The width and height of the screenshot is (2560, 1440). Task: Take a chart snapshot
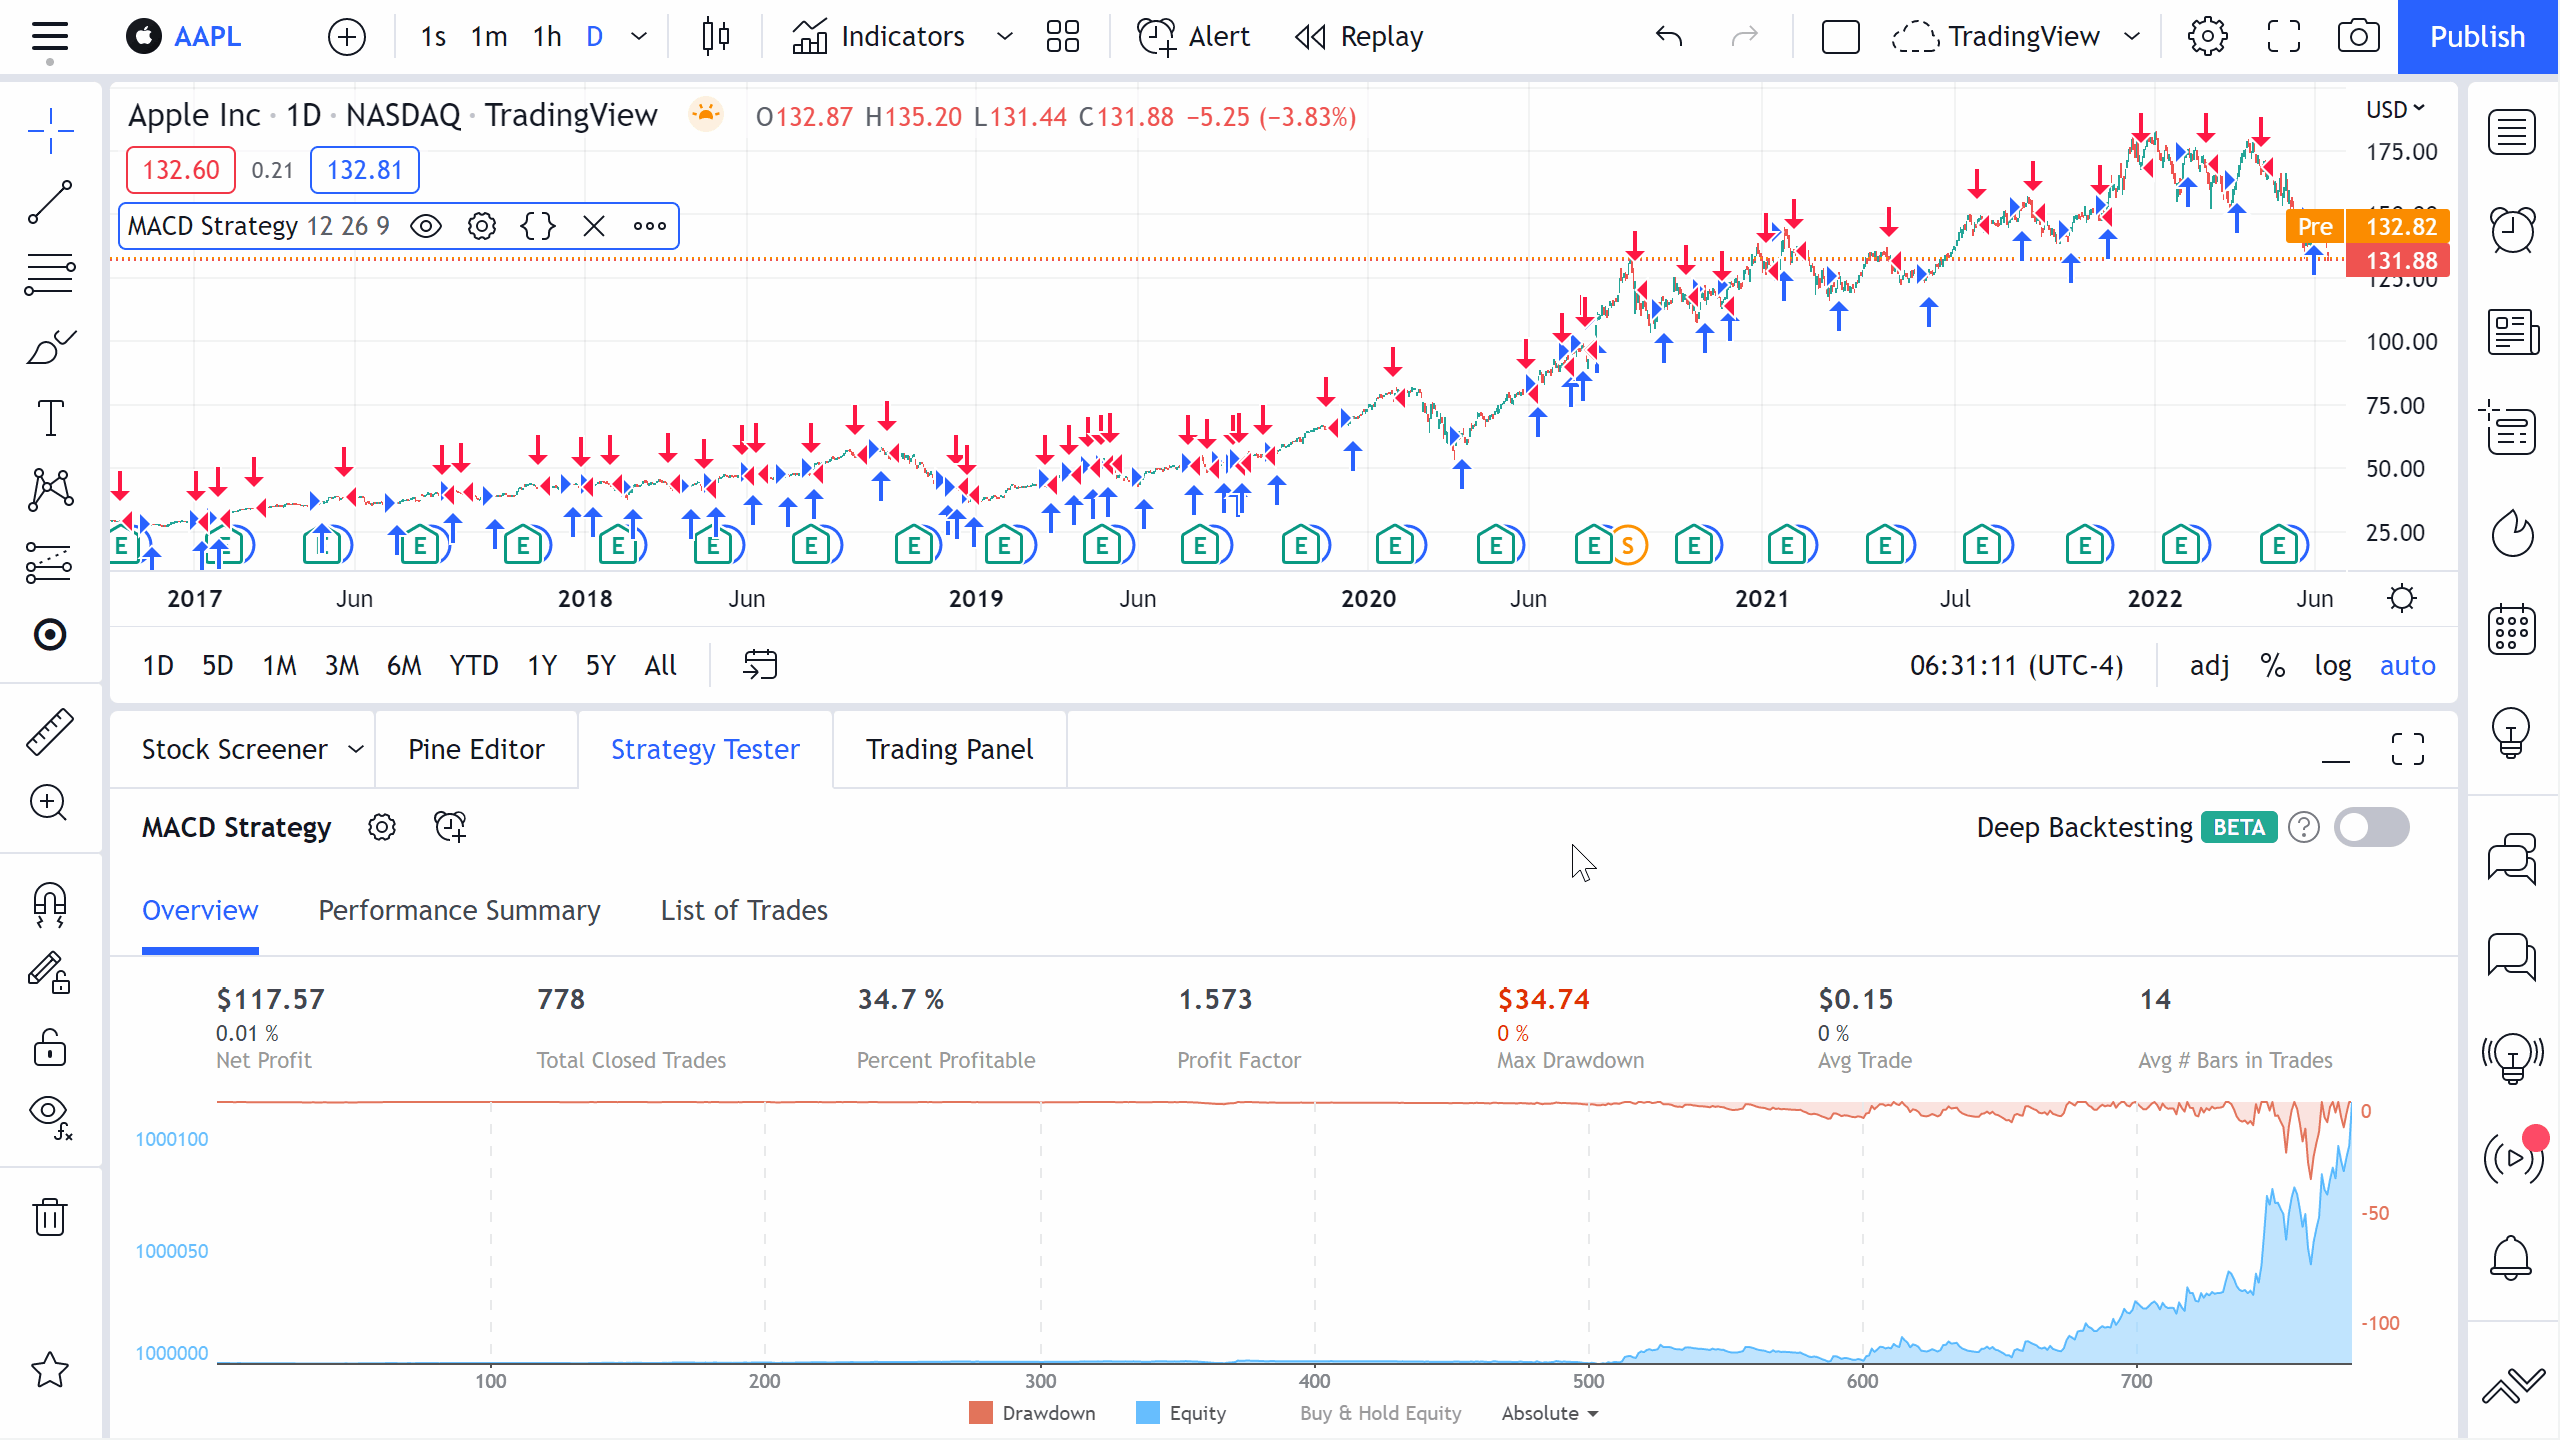[x=2358, y=36]
